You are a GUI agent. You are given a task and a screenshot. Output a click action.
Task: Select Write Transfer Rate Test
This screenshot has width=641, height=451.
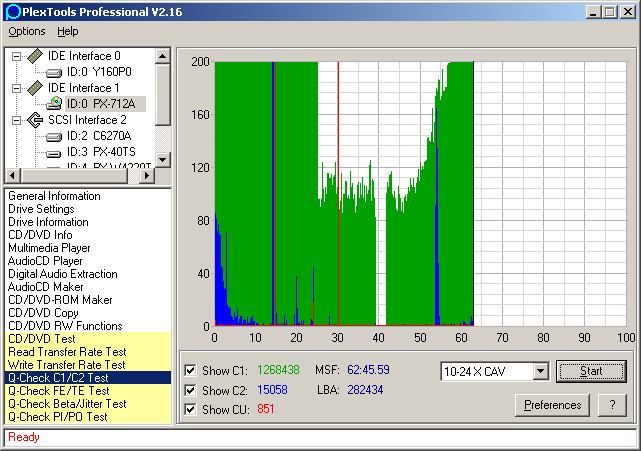click(x=88, y=365)
